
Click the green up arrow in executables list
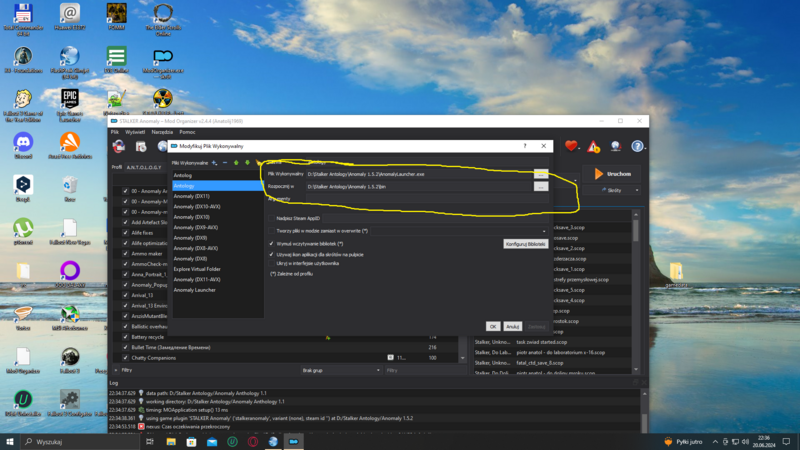236,163
